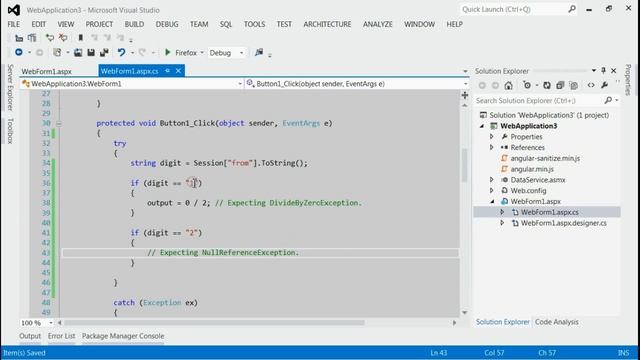Undo the last edit with Undo icon
640x360 pixels.
click(121, 53)
